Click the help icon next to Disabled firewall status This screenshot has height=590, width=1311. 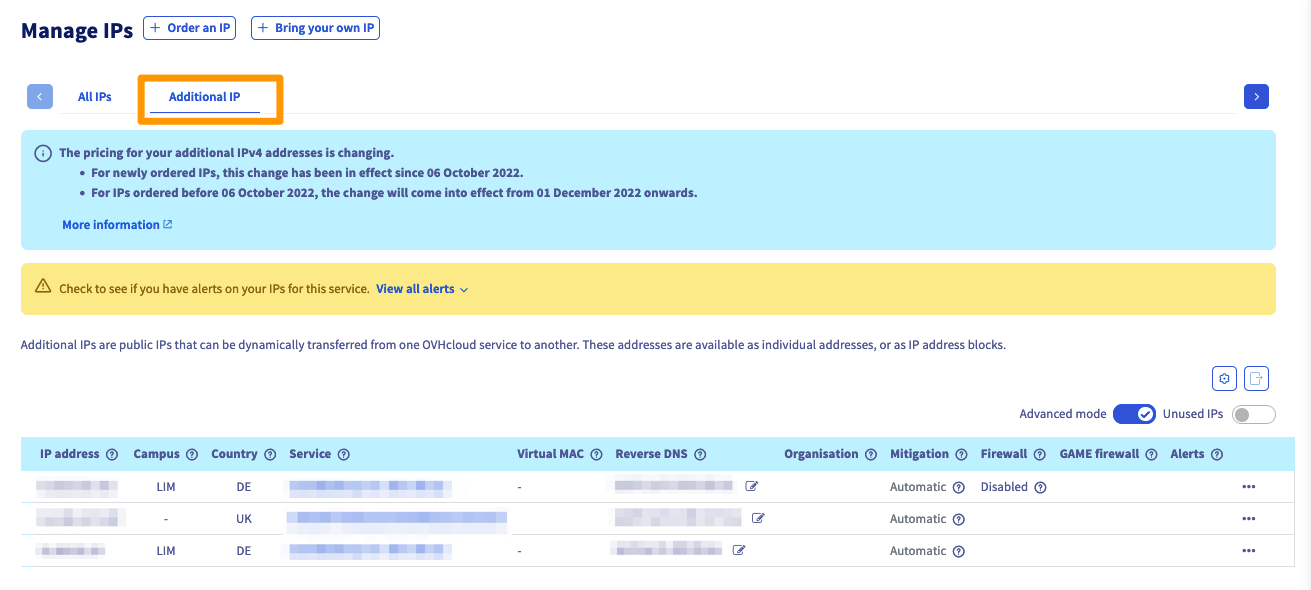point(1040,487)
